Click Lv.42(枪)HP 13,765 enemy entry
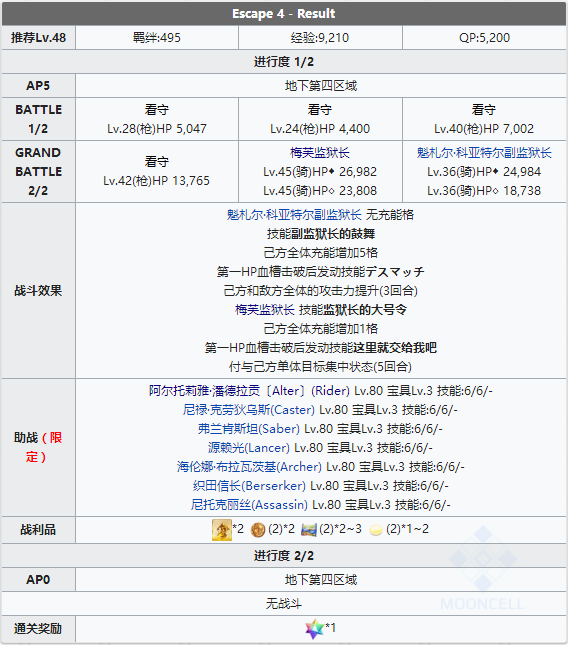Image resolution: width=568 pixels, height=645 pixels. coord(157,181)
